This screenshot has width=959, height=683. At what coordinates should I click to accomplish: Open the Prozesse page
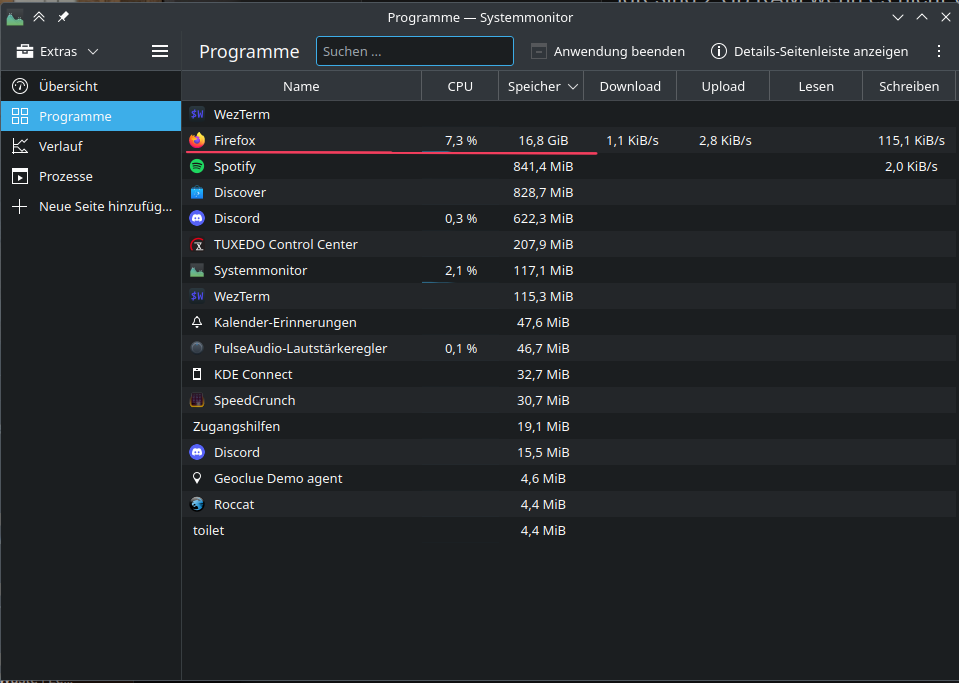pos(91,176)
